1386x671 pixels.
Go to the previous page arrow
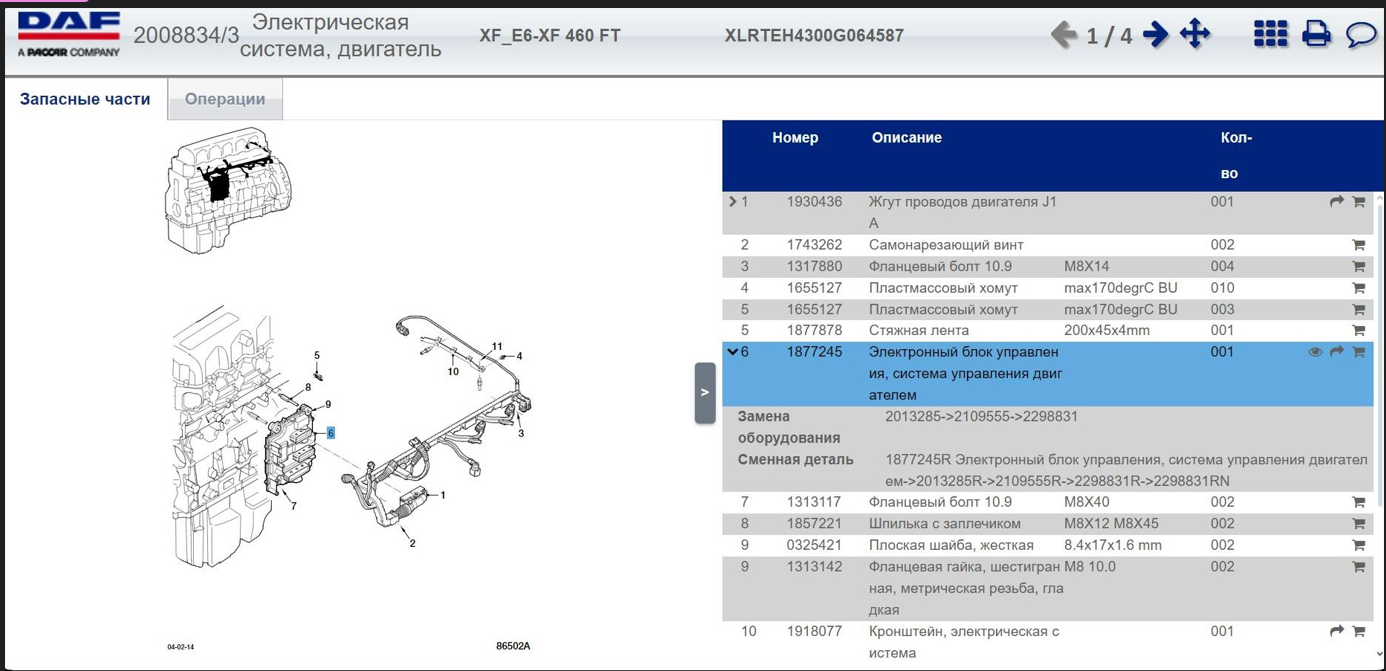(x=1063, y=35)
